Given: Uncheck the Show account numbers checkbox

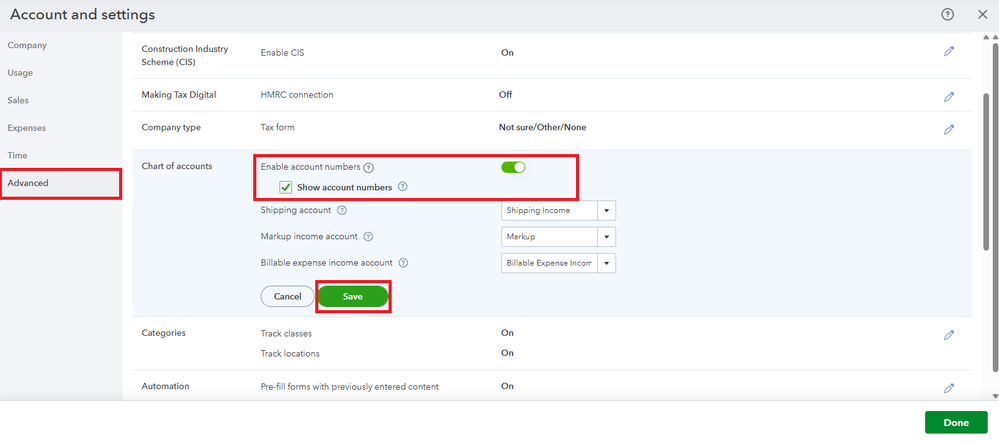Looking at the screenshot, I should [286, 187].
